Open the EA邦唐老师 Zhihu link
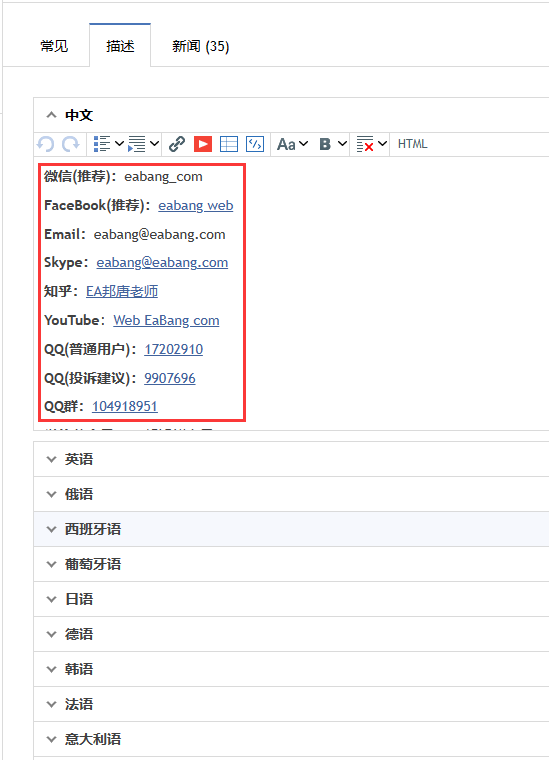Screen dimensions: 549x760 [x=122, y=291]
